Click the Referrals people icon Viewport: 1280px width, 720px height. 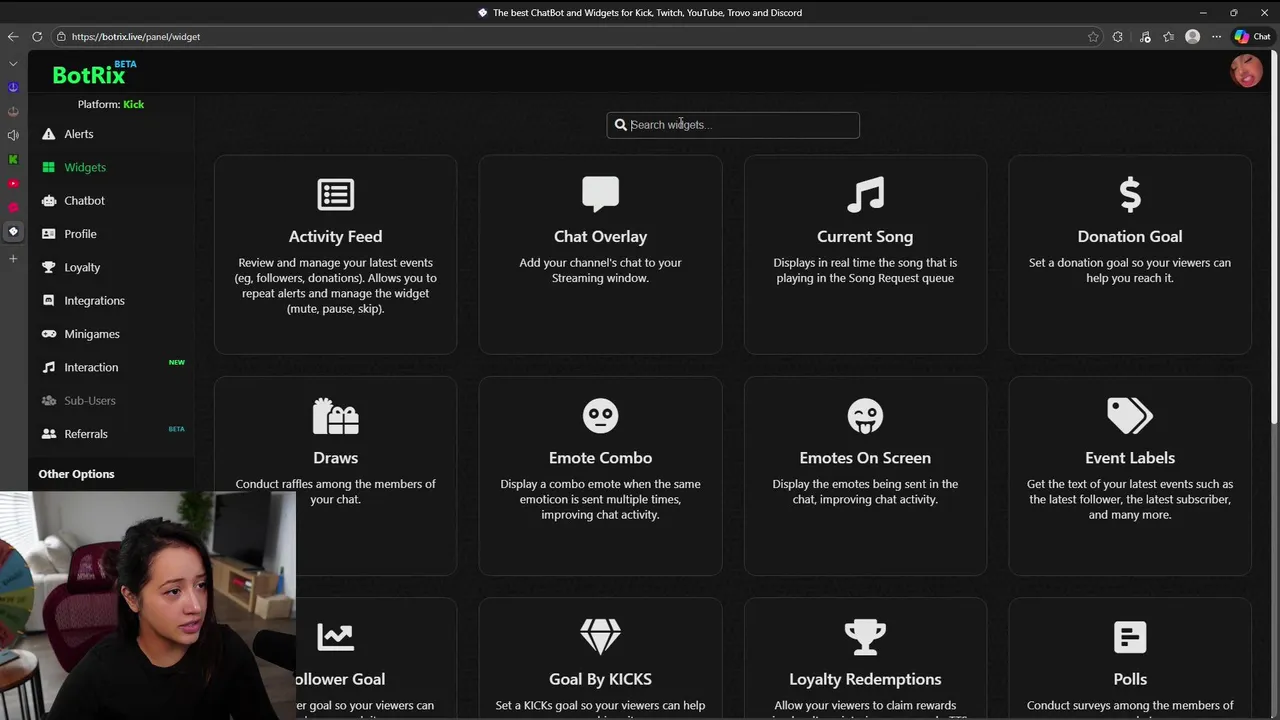pos(48,434)
